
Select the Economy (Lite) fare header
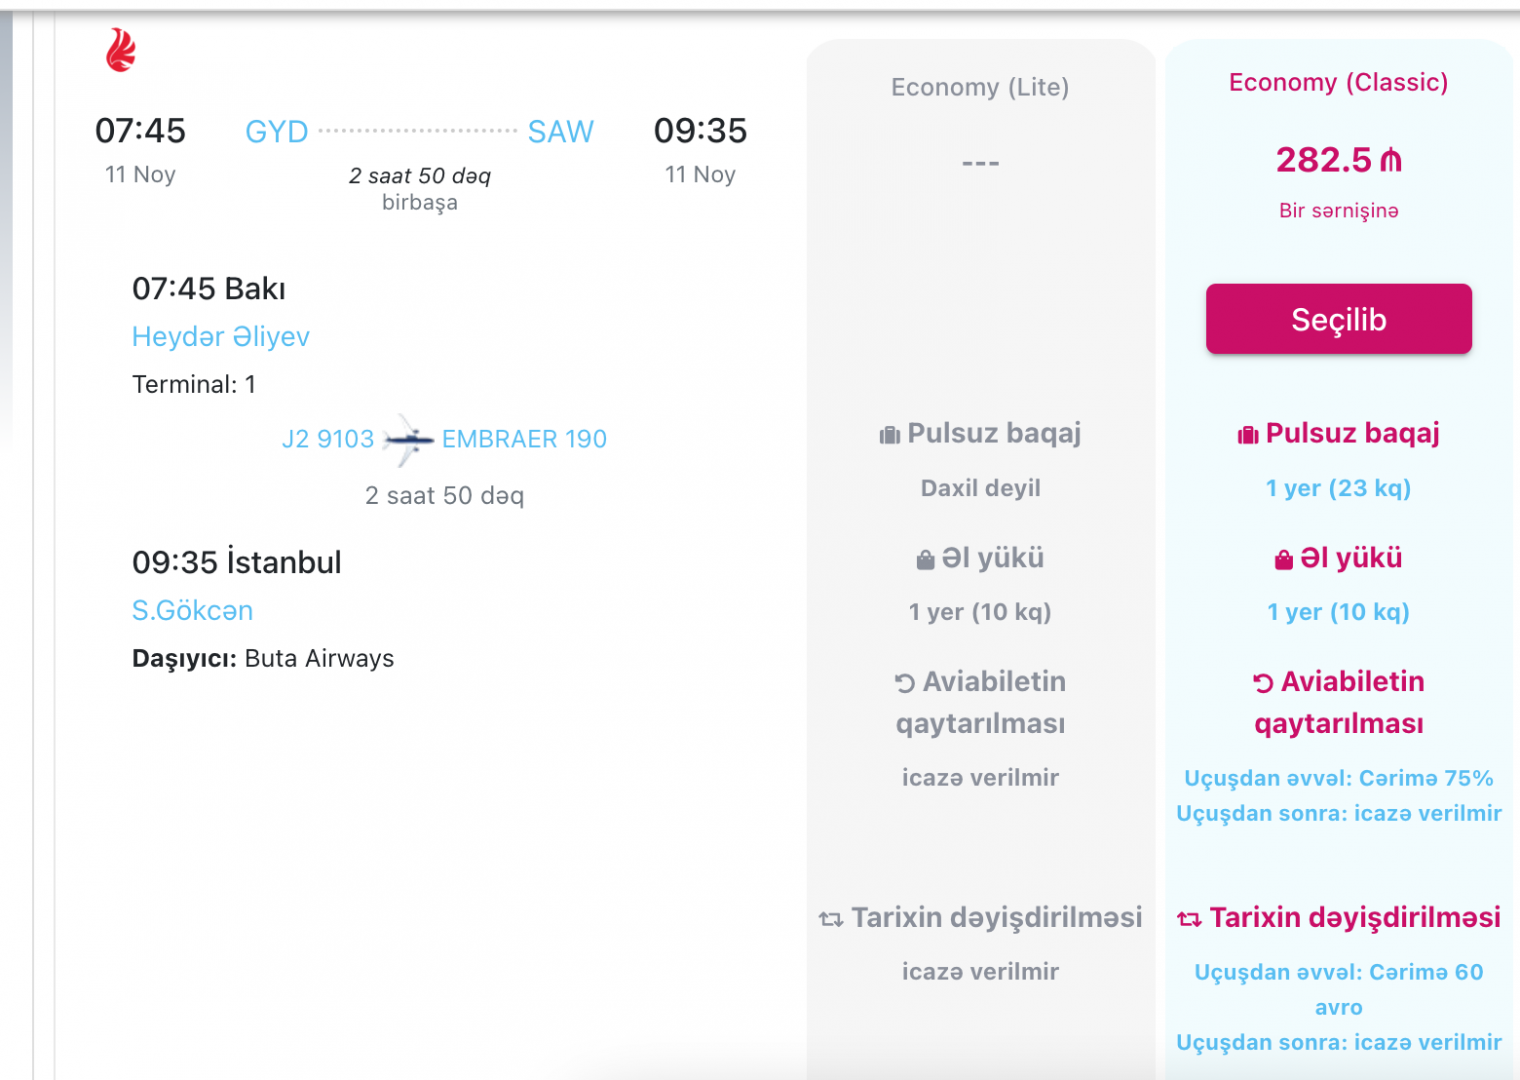[x=980, y=87]
